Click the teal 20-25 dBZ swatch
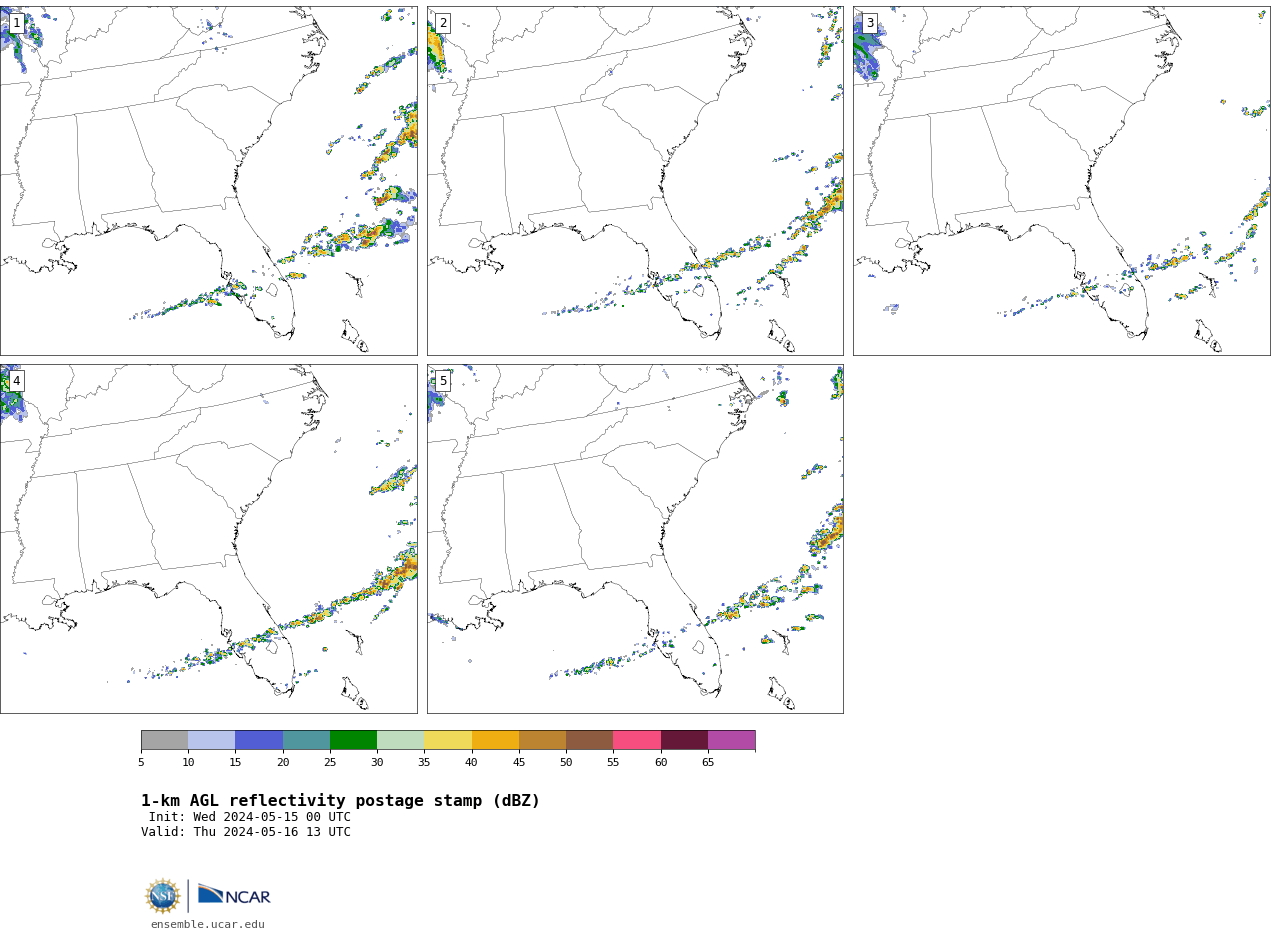Image resolution: width=1280 pixels, height=936 pixels. [x=306, y=740]
